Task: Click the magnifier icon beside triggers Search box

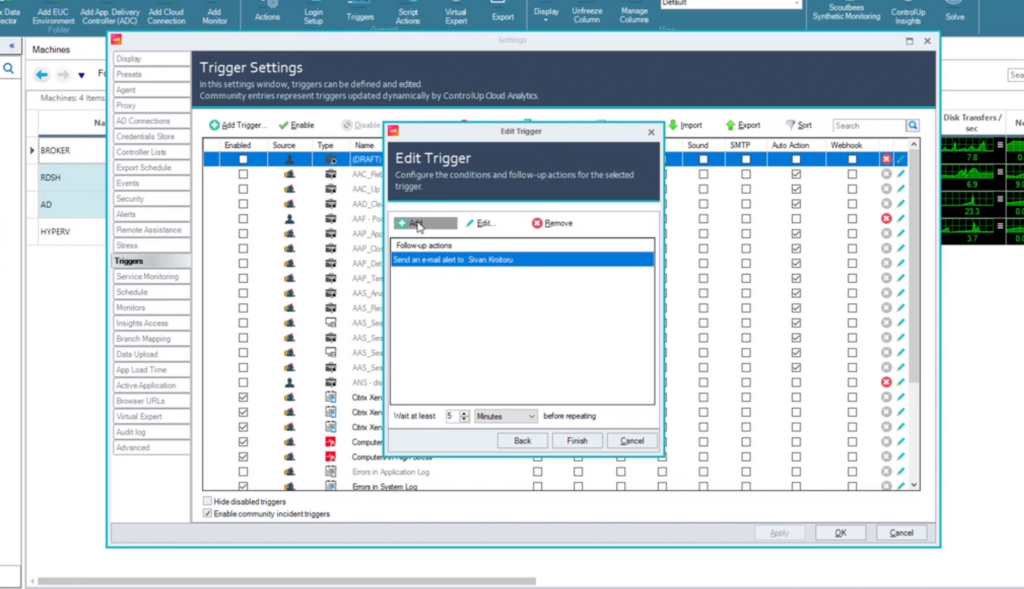Action: 912,125
